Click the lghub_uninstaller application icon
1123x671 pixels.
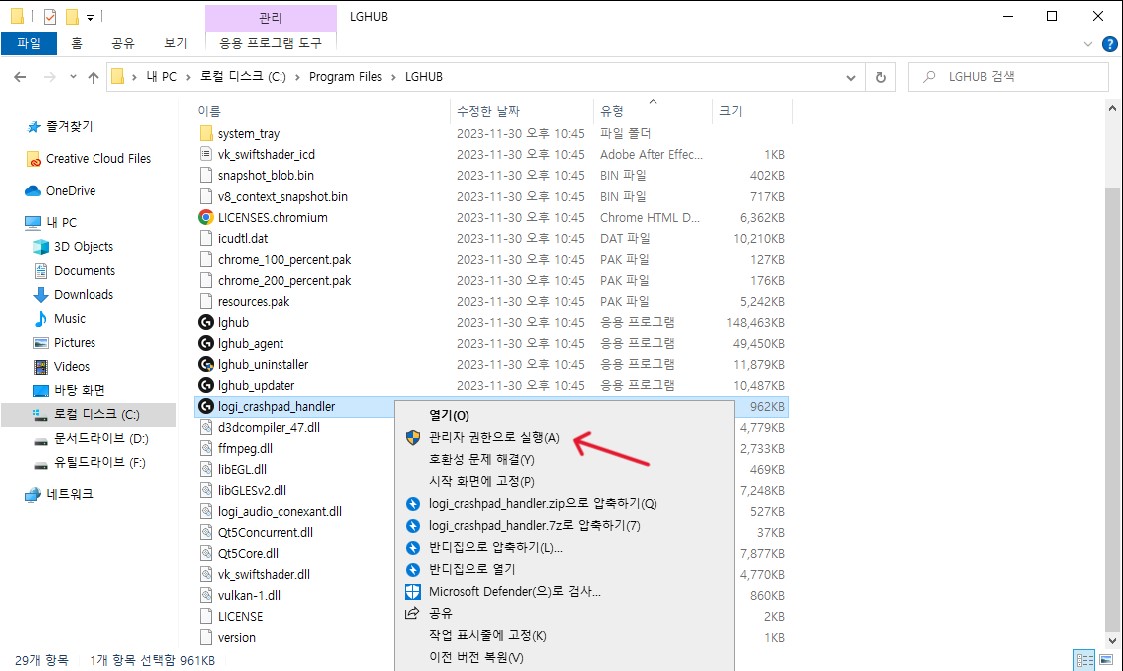(x=206, y=365)
